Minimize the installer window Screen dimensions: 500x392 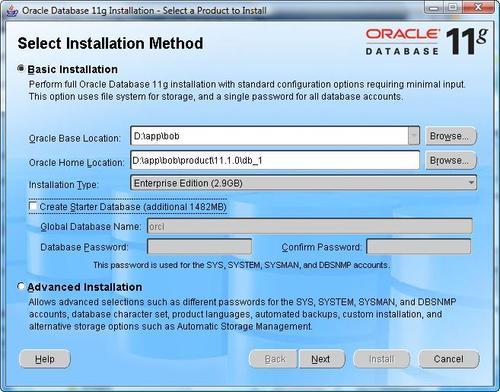tap(434, 8)
